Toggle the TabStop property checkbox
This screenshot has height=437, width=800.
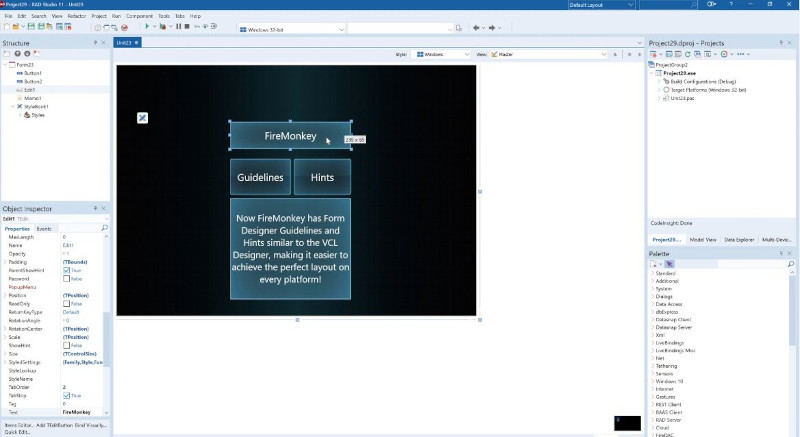coord(66,396)
